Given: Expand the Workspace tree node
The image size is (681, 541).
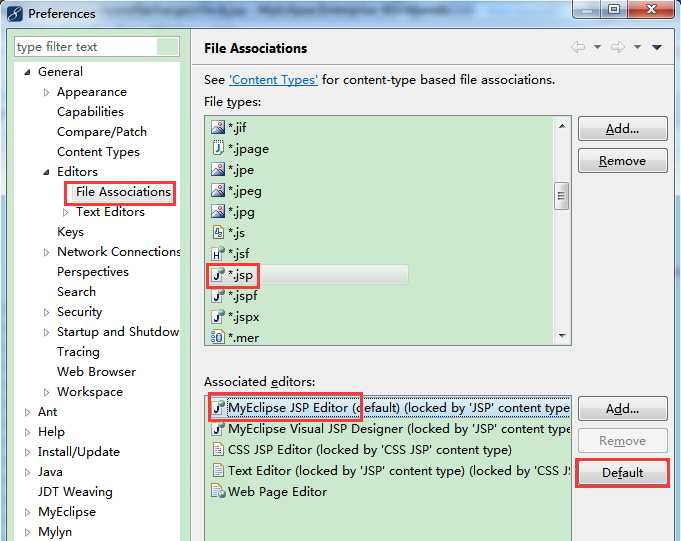Looking at the screenshot, I should 46,392.
